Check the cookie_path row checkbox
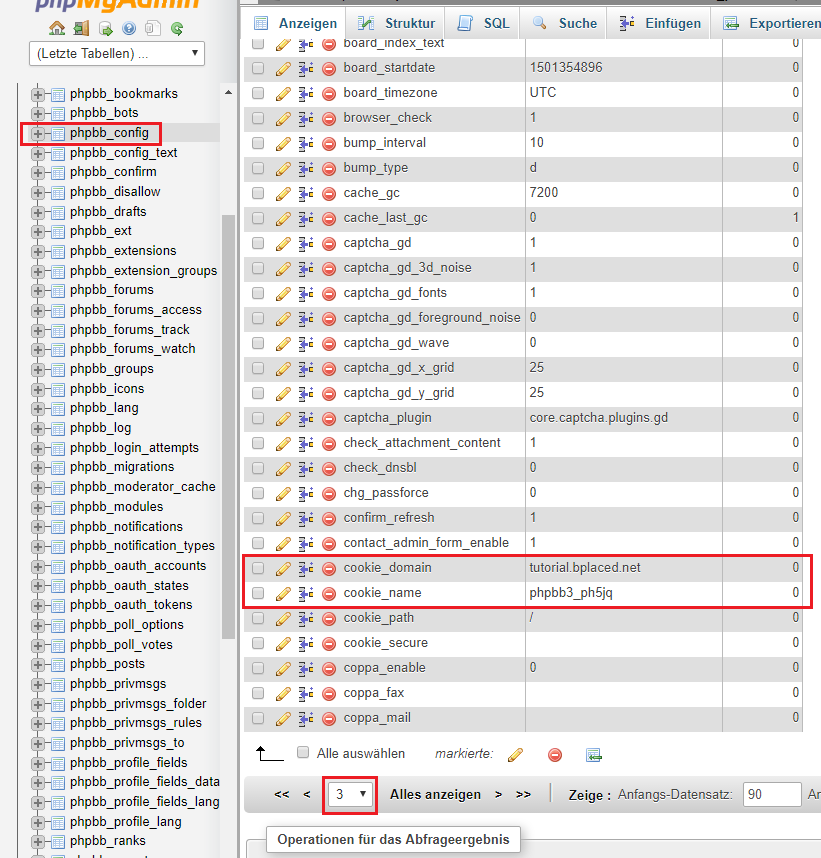The height and width of the screenshot is (858, 821). tap(258, 618)
